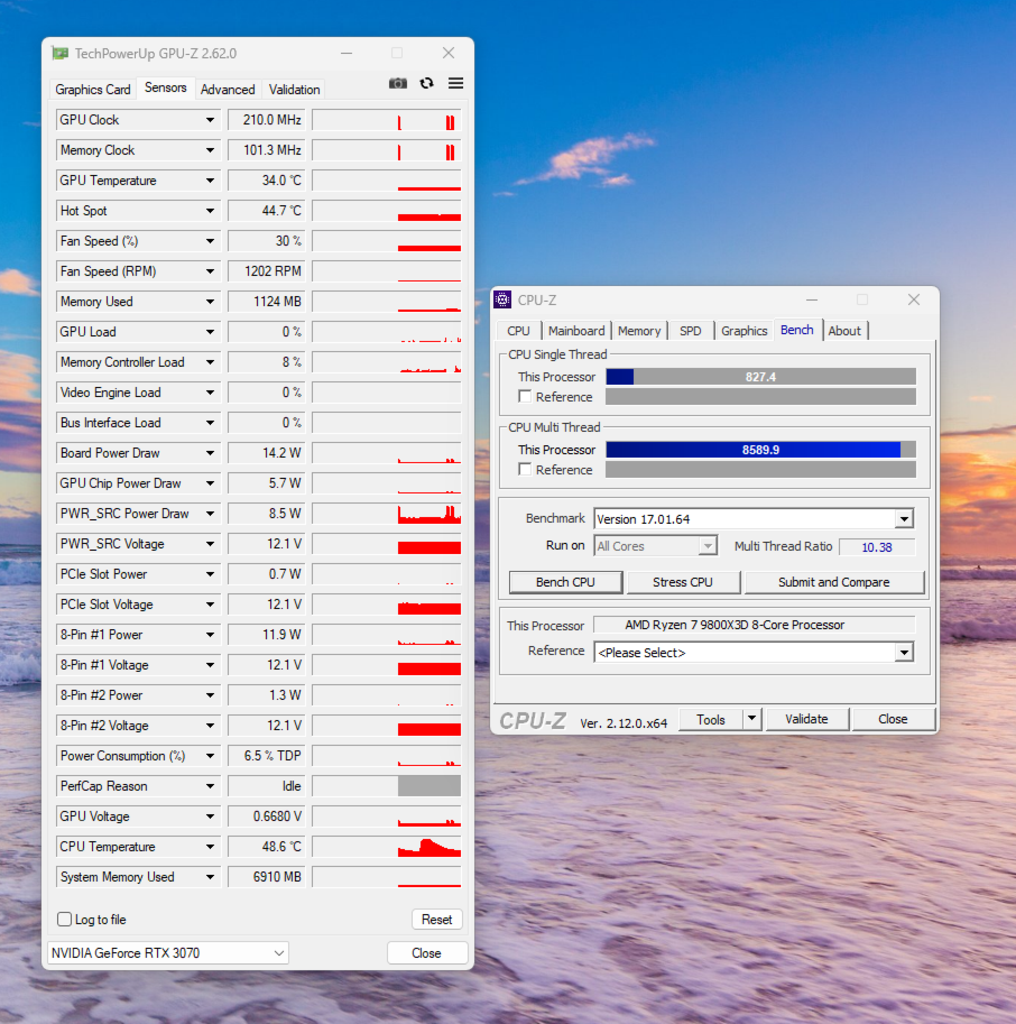The width and height of the screenshot is (1016, 1024).
Task: Click the System Memory Used value 6910 MB
Action: tap(266, 877)
